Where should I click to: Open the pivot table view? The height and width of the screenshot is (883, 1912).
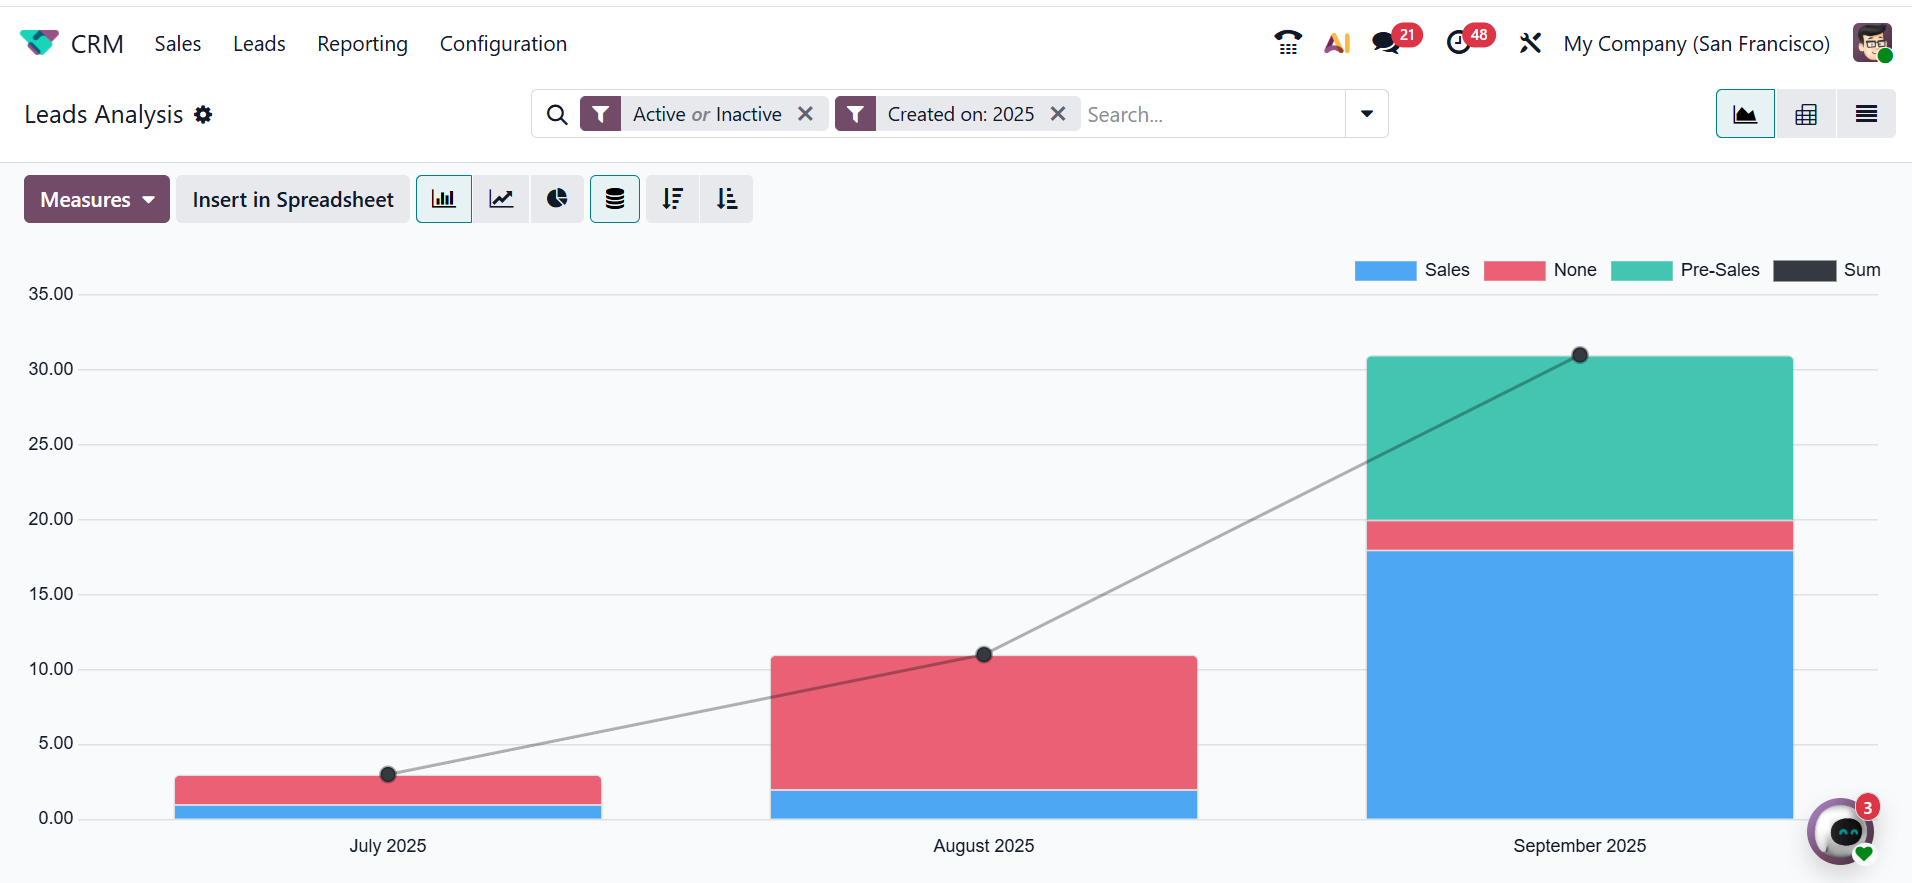1805,114
